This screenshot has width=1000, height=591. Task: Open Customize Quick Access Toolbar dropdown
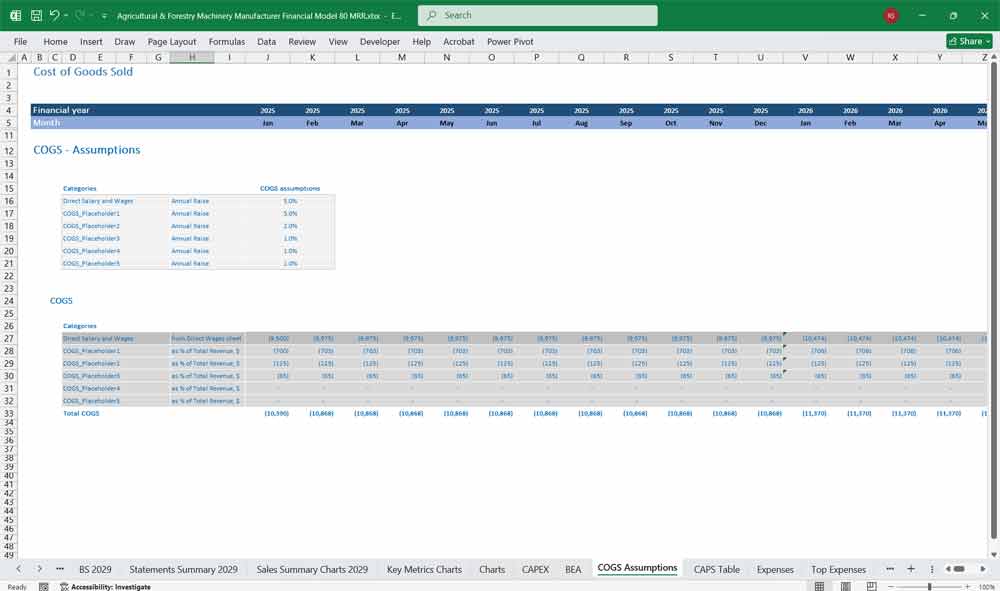point(104,16)
